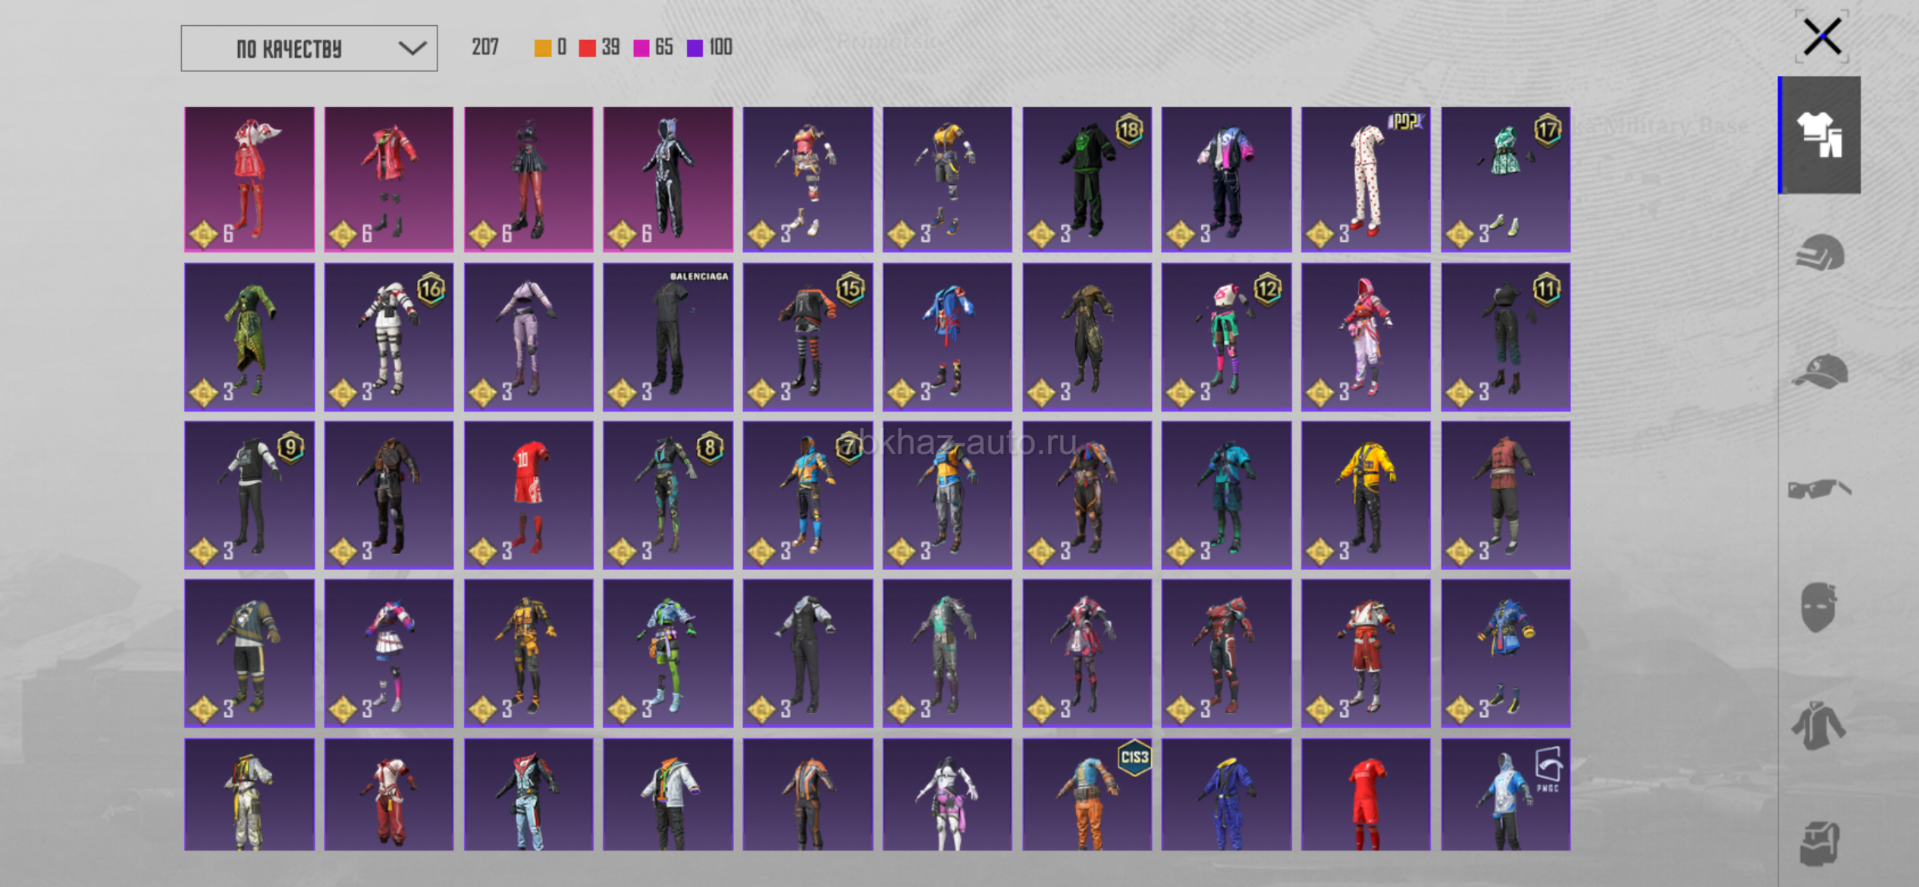Click the orange rarity swatch
This screenshot has width=1919, height=887.
click(543, 48)
